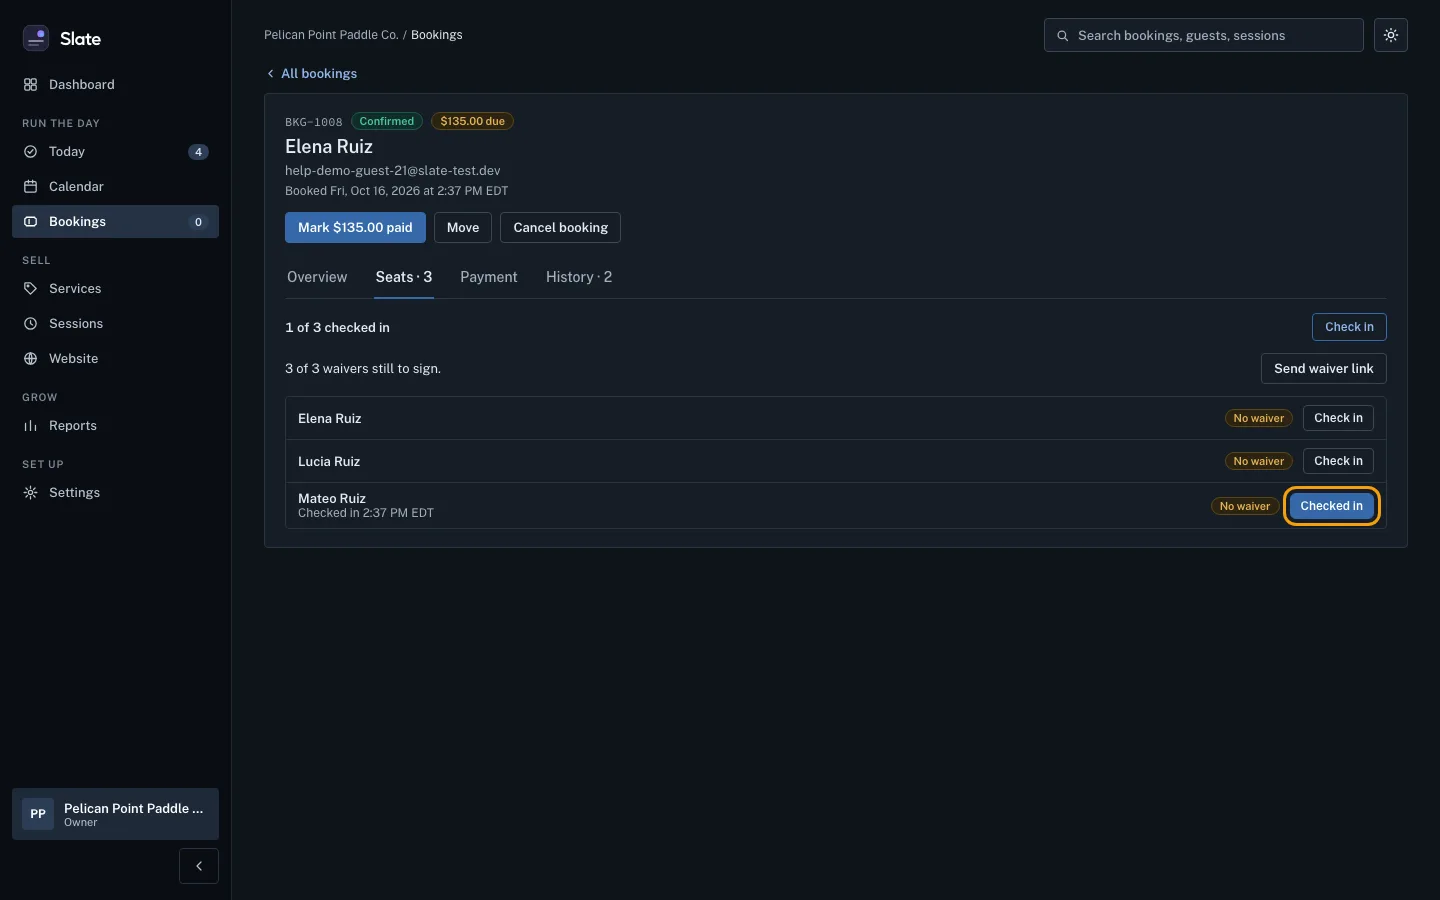Check in Elena Ruiz seat
Screen dimensions: 1440x900
tap(1338, 418)
